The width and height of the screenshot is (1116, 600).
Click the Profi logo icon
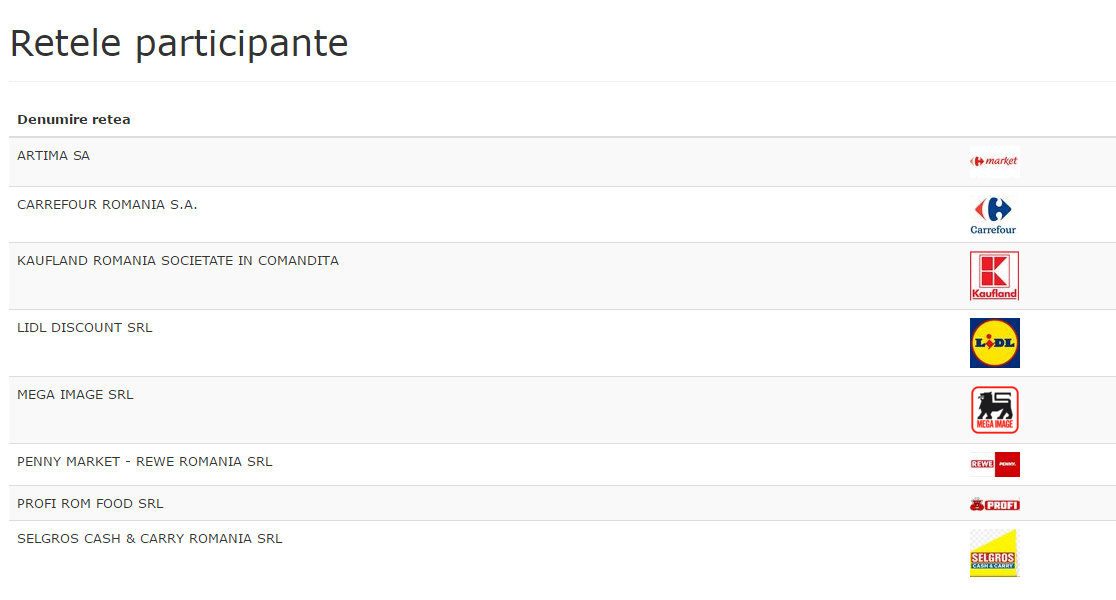994,504
